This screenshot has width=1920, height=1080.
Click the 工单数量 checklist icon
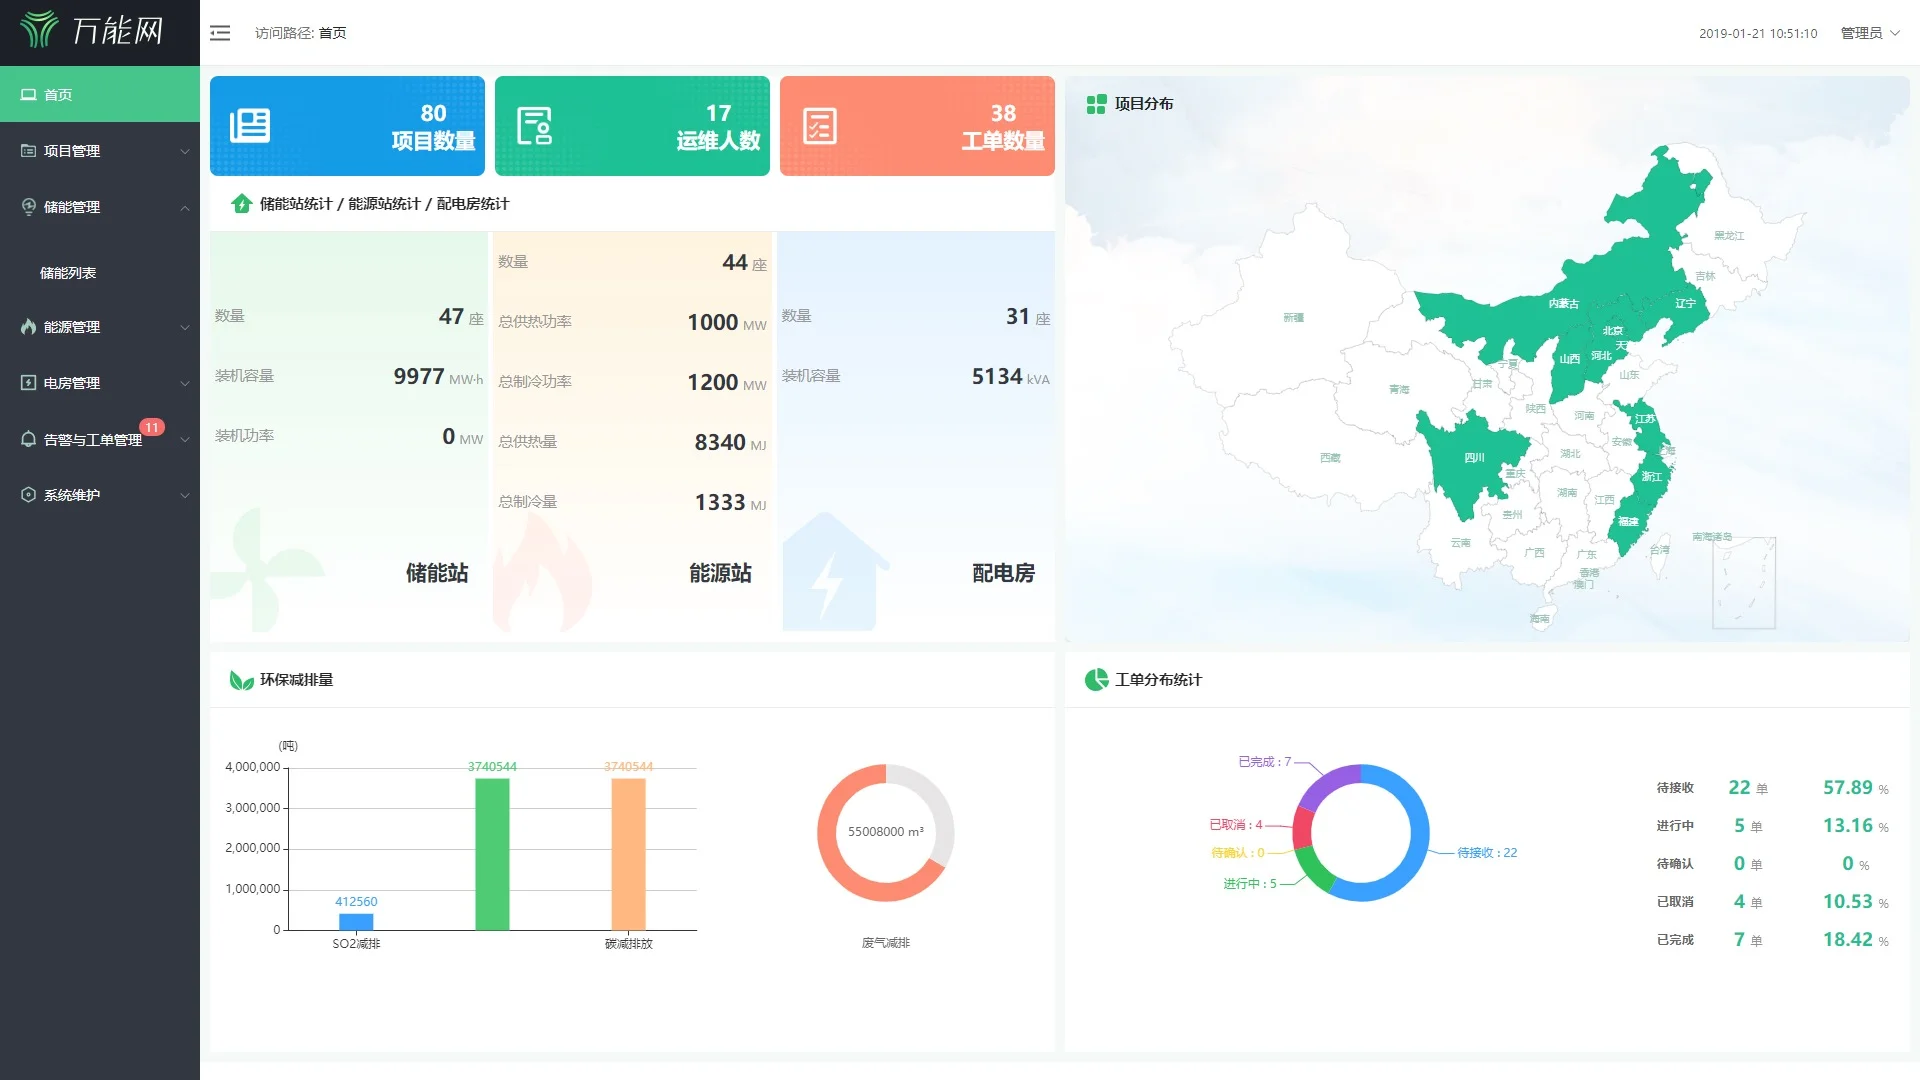point(819,126)
